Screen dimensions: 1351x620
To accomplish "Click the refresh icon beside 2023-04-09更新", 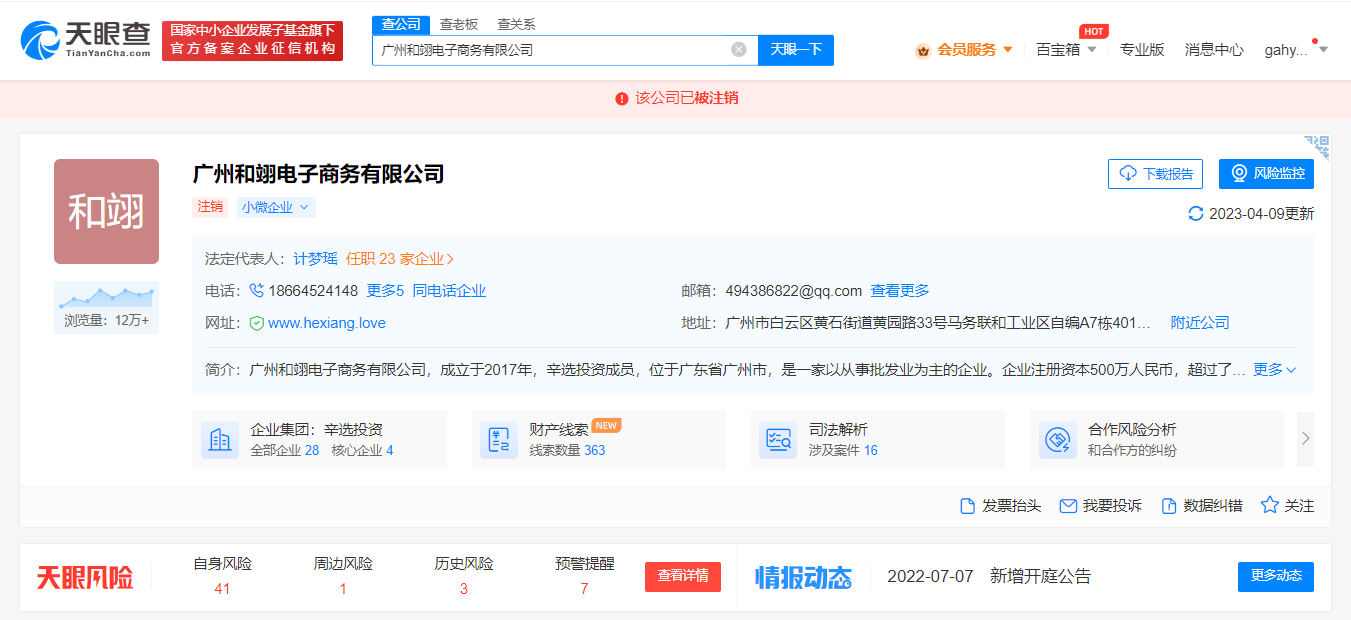I will [x=1195, y=213].
